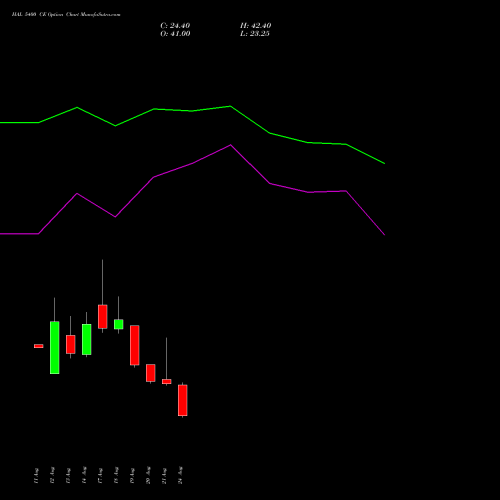This screenshot has width=500, height=500.
Task: Click the green candle above 14 Aug
Action: 87,339
